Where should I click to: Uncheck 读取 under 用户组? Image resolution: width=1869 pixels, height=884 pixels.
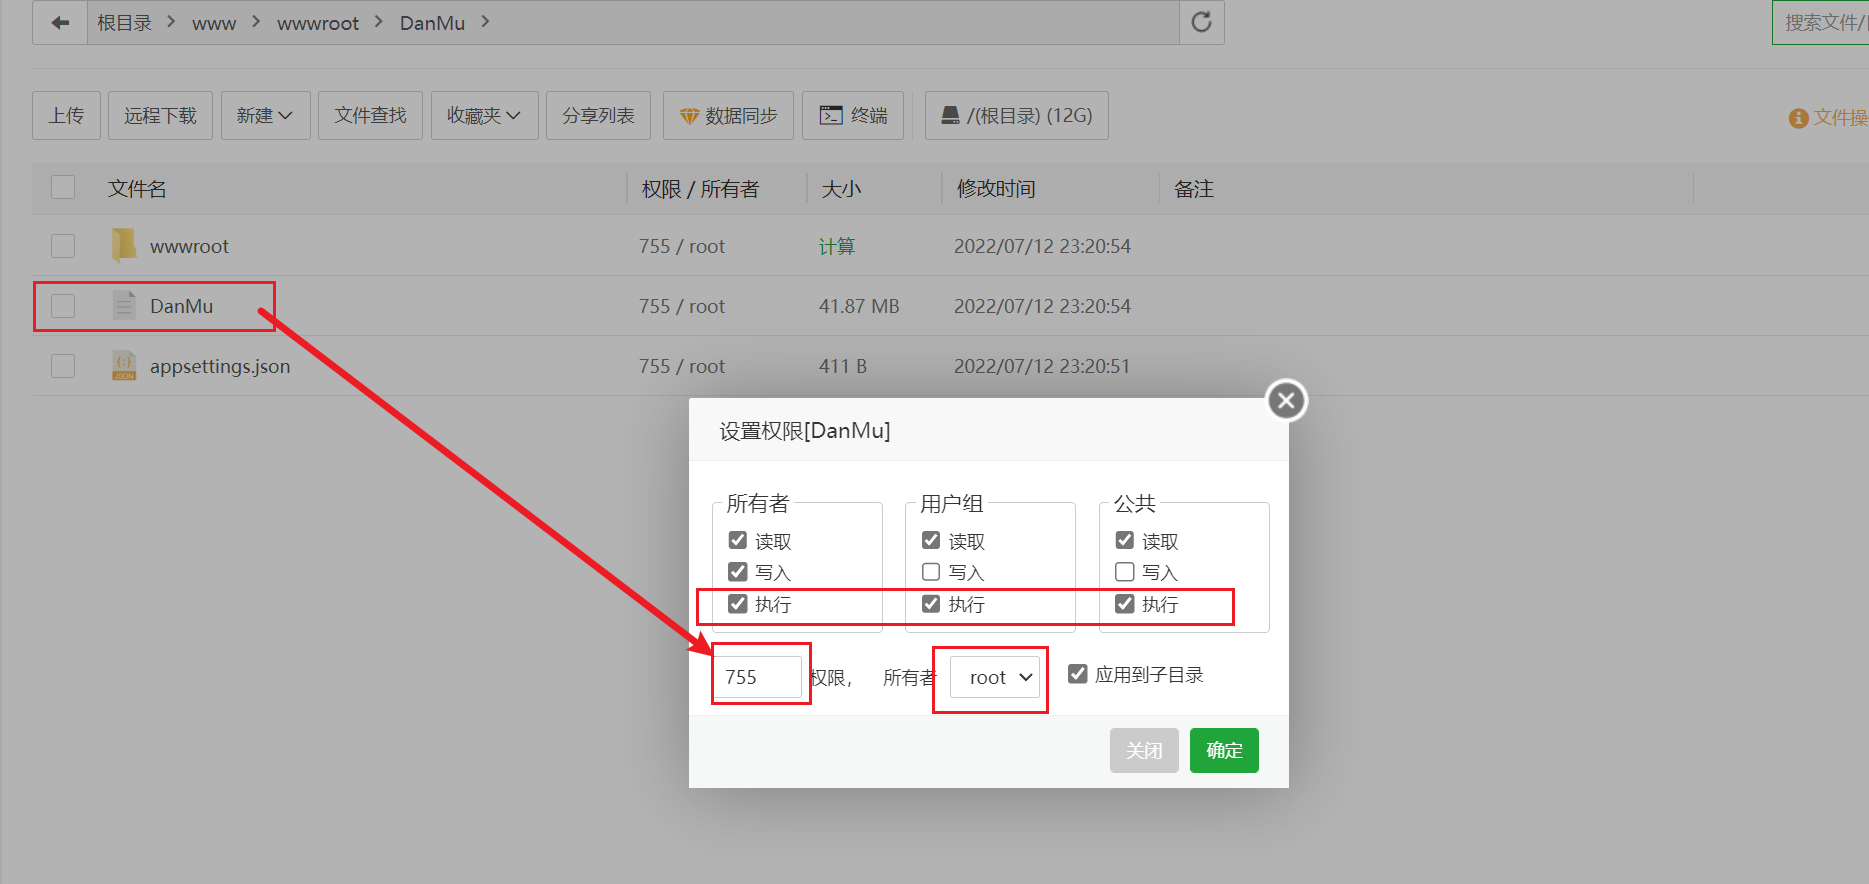click(931, 540)
